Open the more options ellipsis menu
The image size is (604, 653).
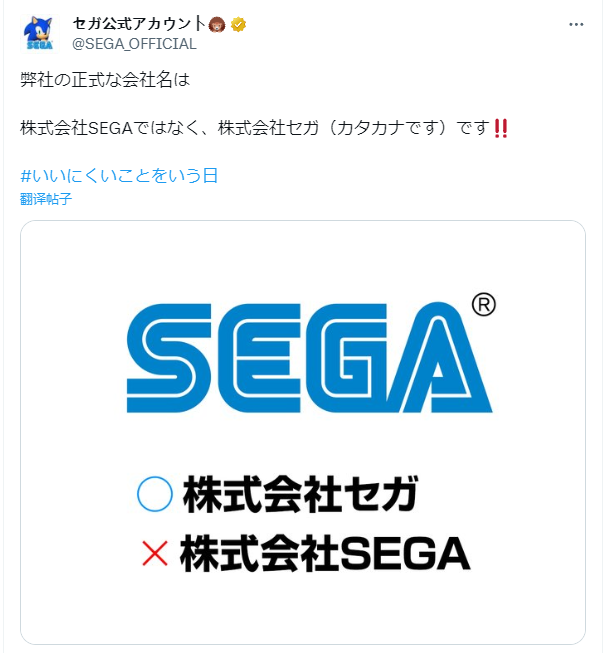click(x=577, y=23)
